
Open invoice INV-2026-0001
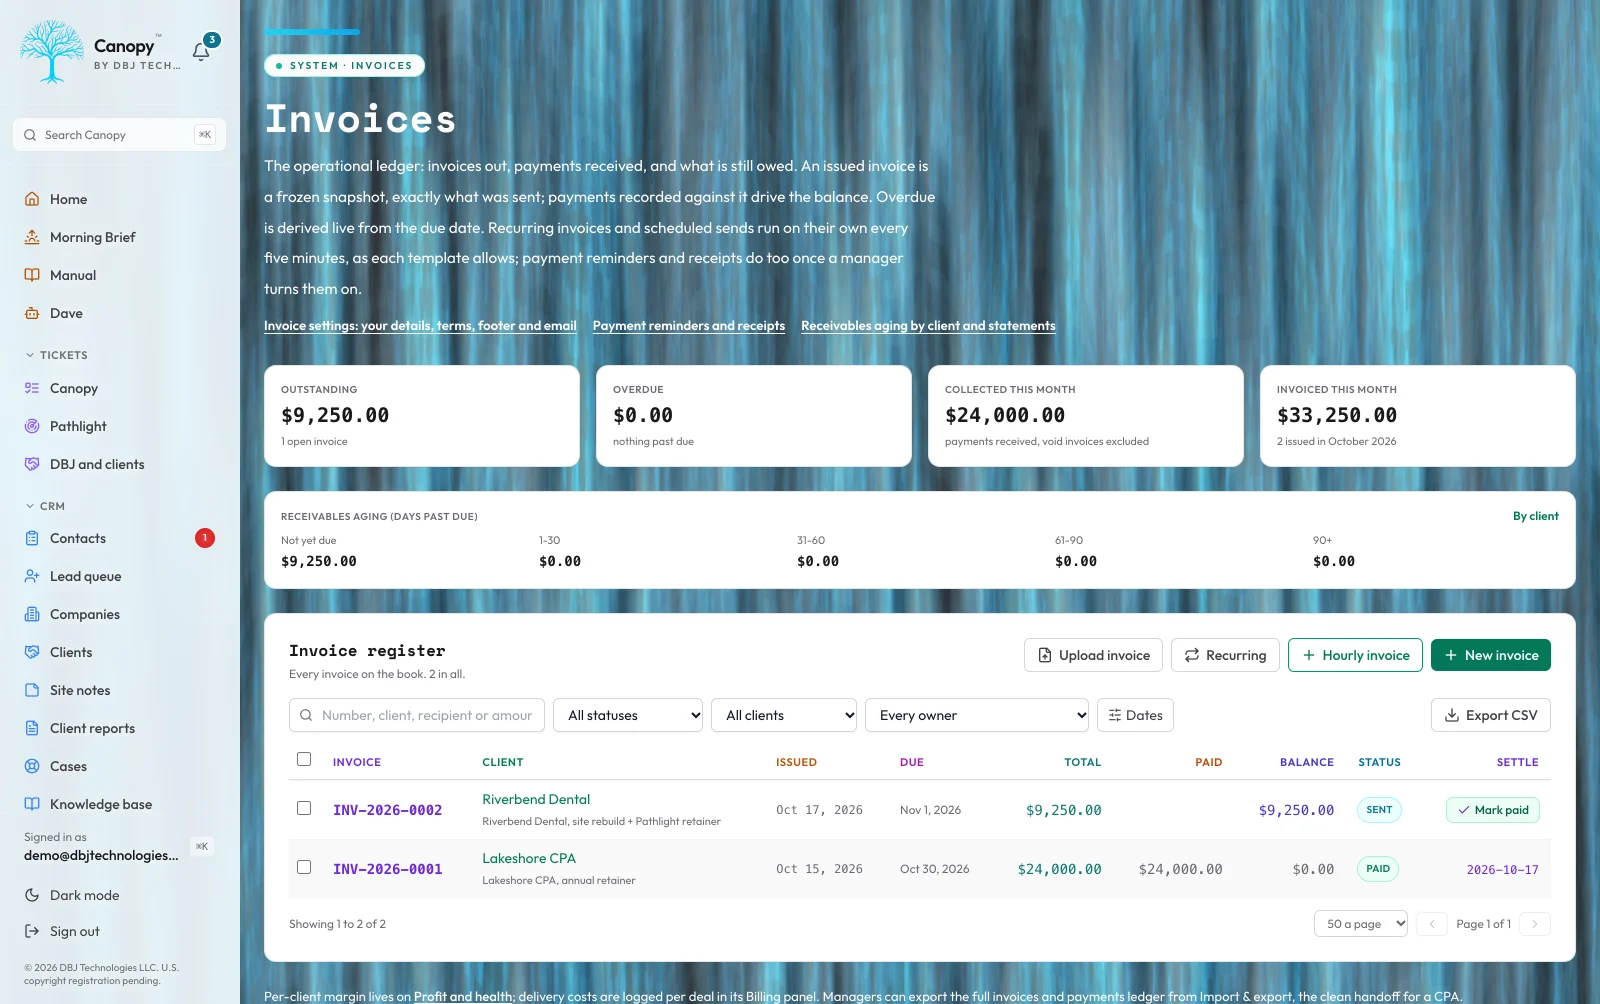388,869
